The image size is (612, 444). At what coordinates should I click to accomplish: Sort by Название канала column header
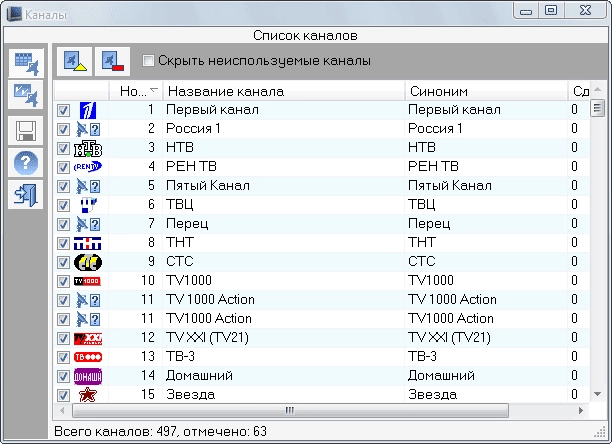[284, 91]
